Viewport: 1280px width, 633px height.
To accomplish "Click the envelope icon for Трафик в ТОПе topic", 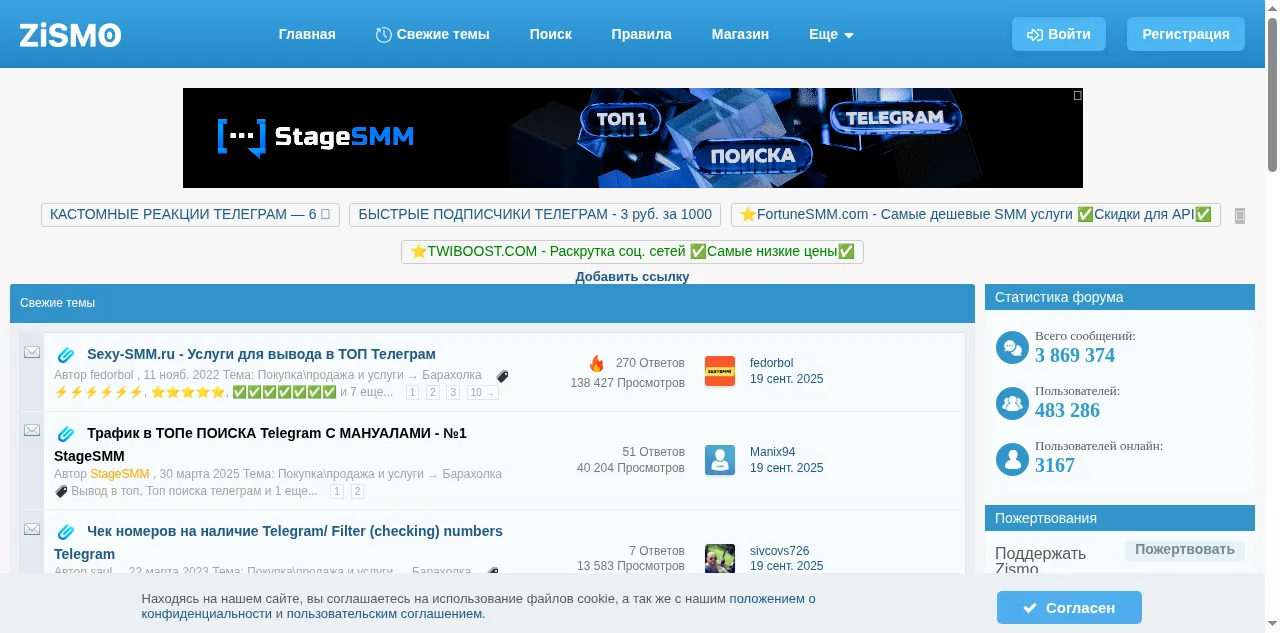I will (x=32, y=430).
